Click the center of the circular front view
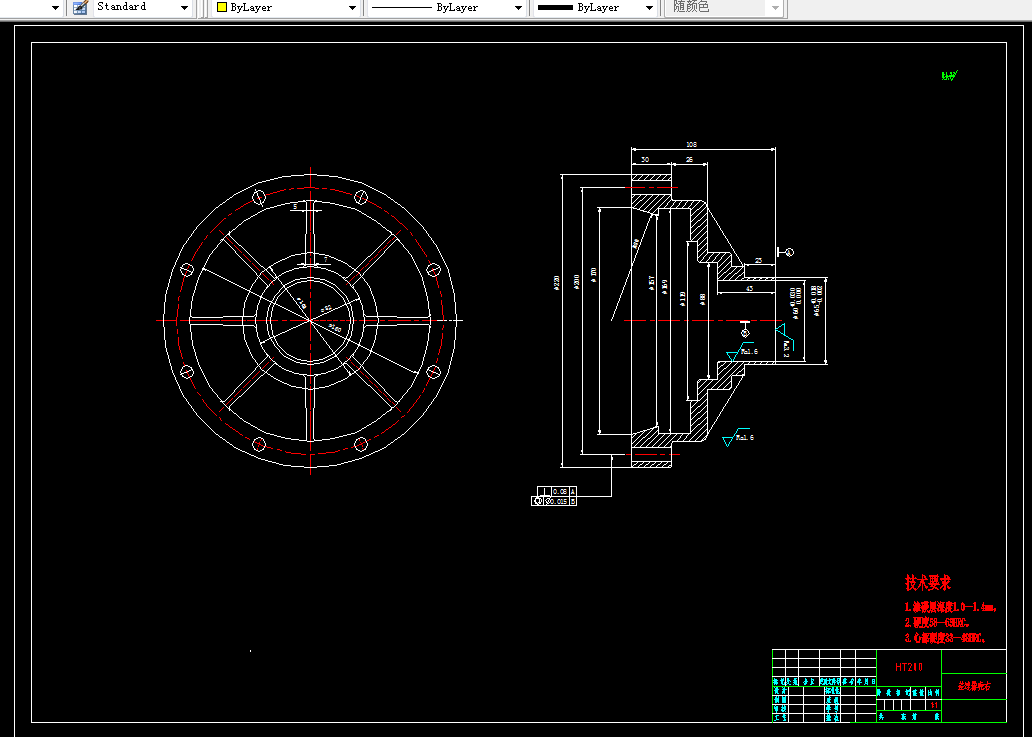 (x=310, y=320)
